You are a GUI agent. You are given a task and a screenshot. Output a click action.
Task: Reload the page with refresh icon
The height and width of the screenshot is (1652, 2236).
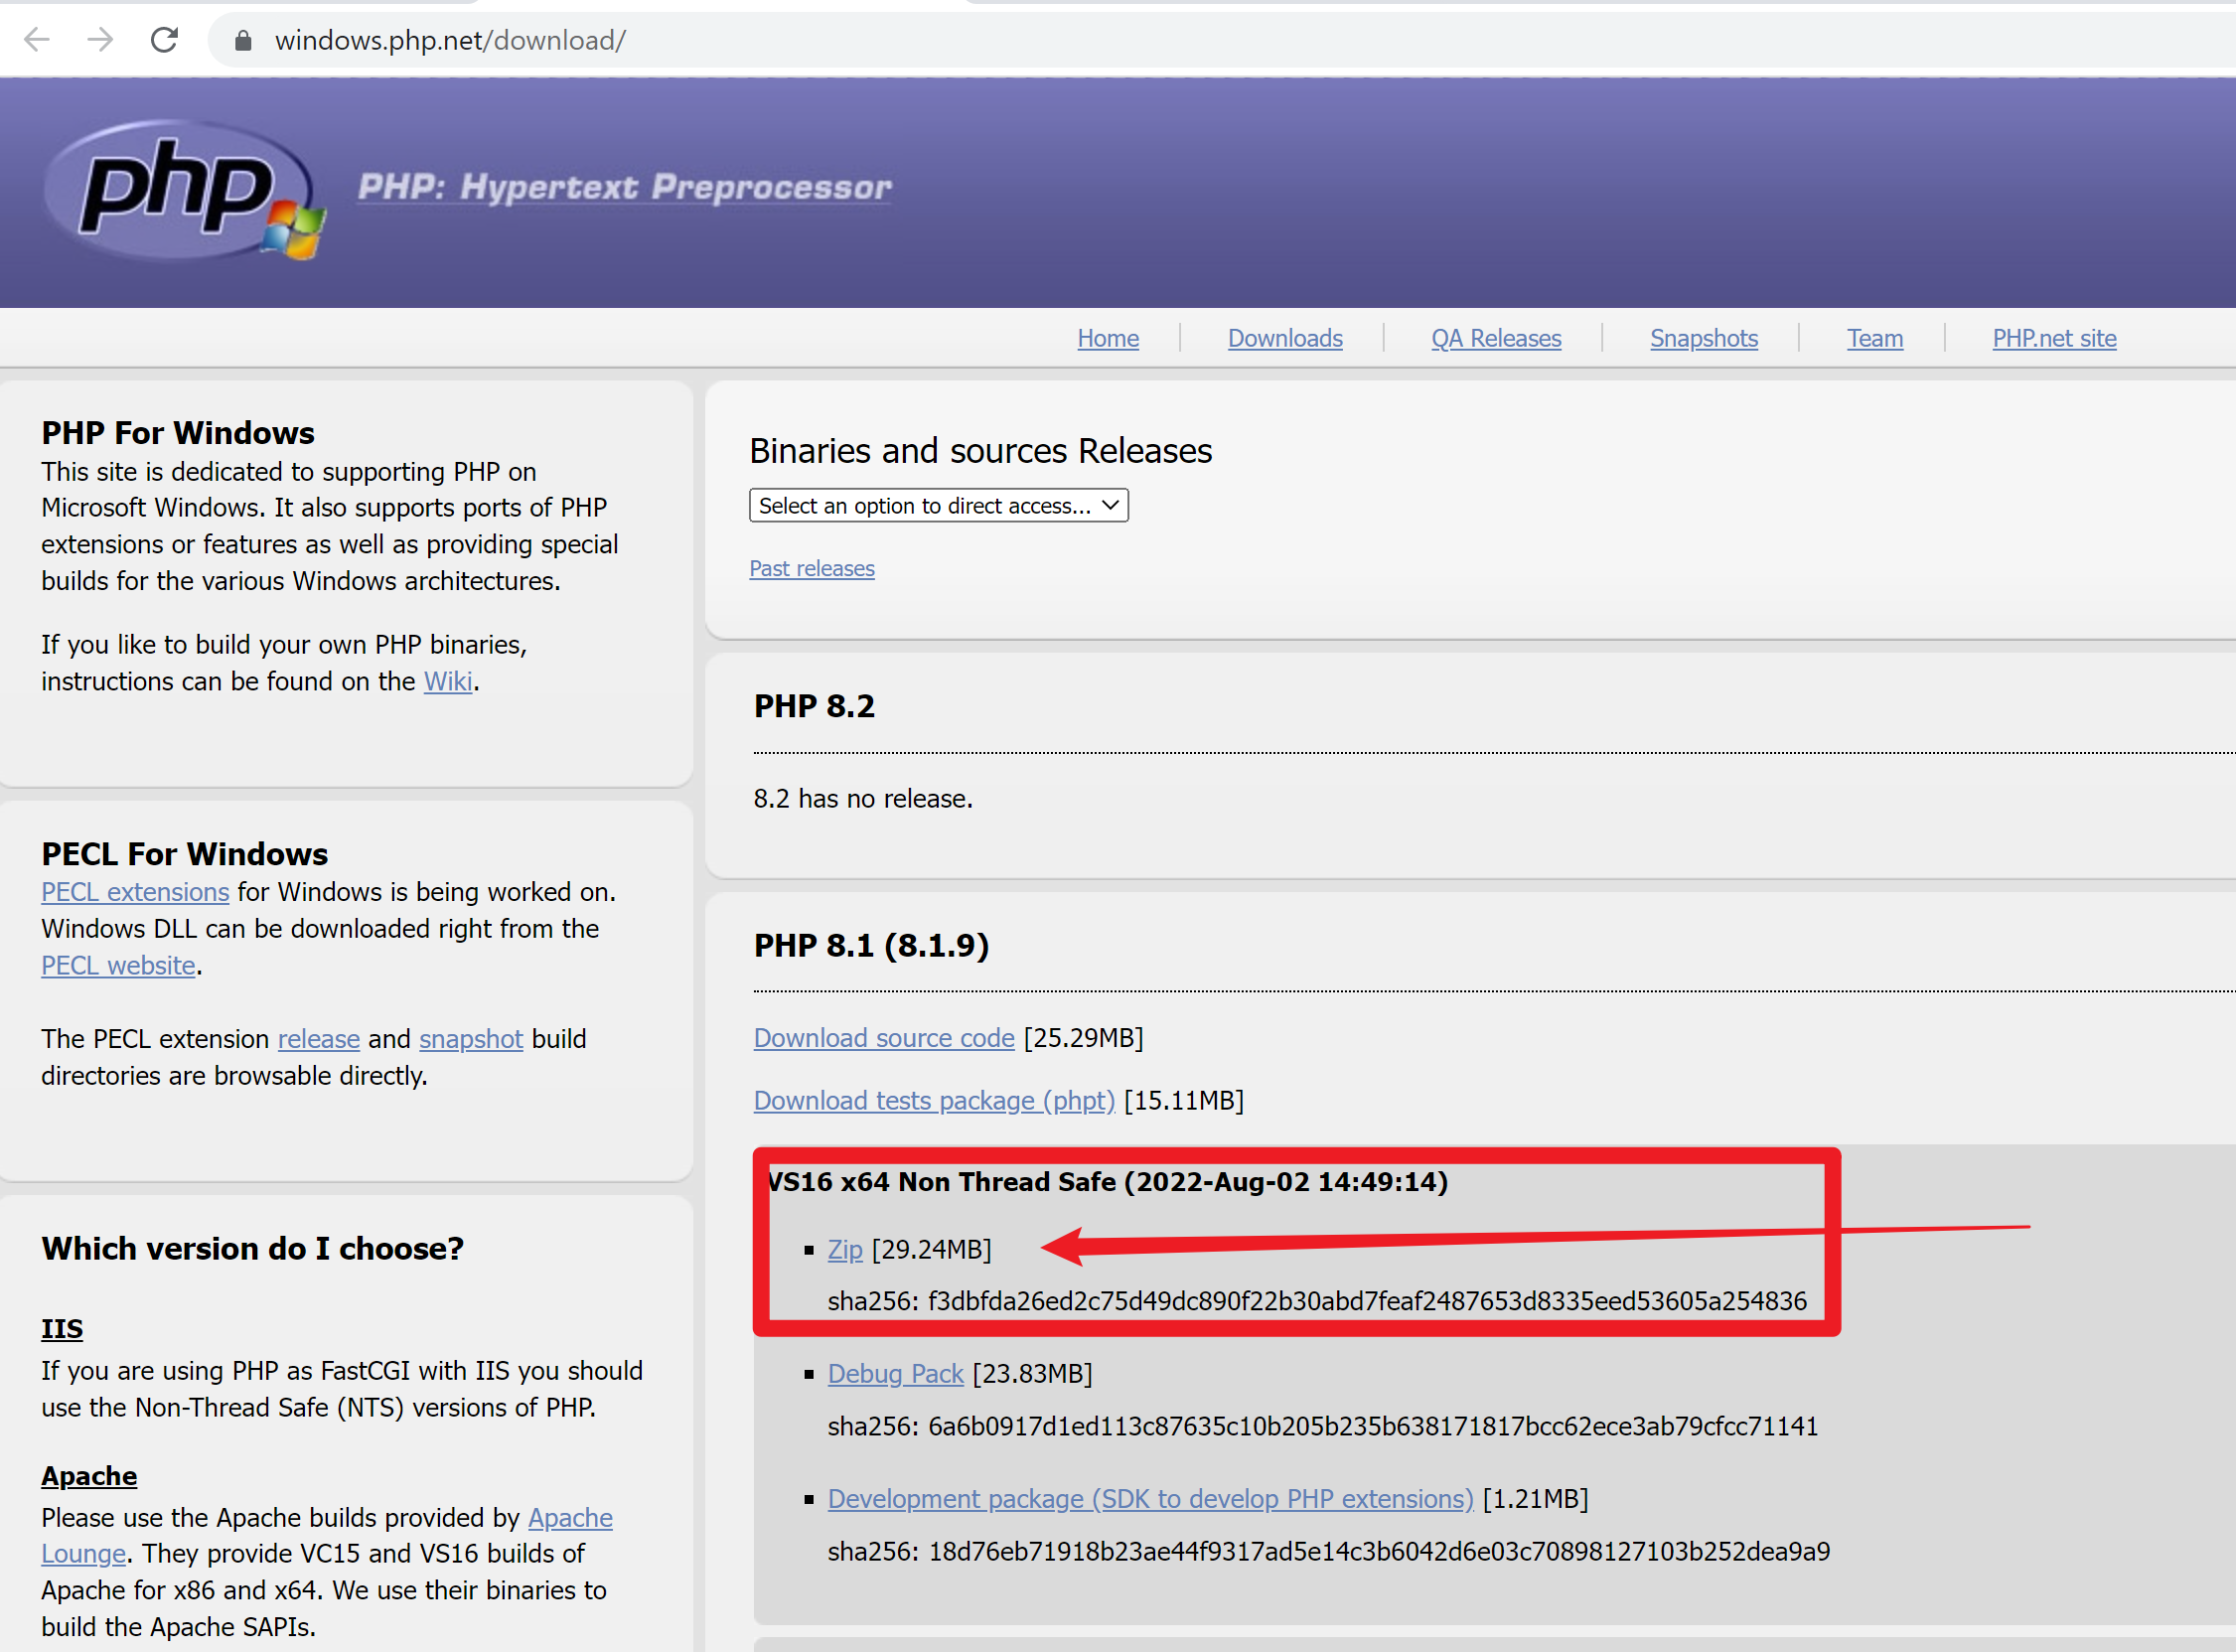click(x=164, y=40)
